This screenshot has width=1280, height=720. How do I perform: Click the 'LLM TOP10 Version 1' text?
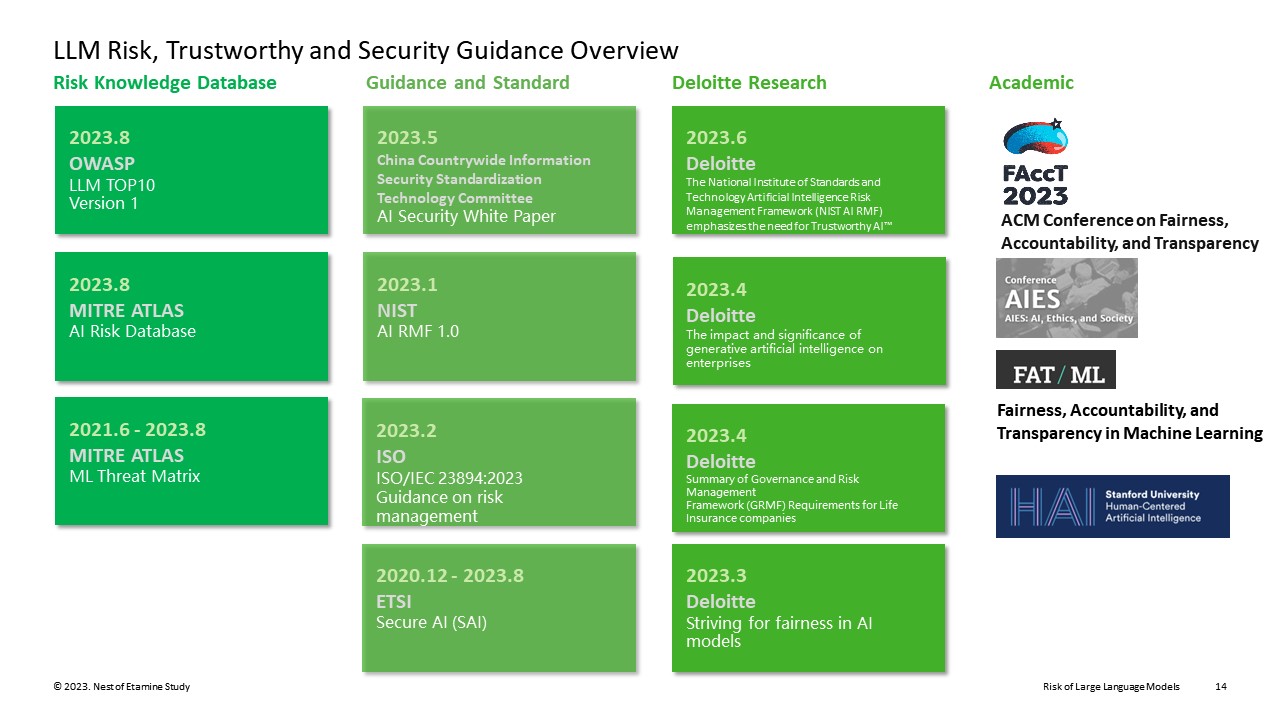pyautogui.click(x=112, y=194)
